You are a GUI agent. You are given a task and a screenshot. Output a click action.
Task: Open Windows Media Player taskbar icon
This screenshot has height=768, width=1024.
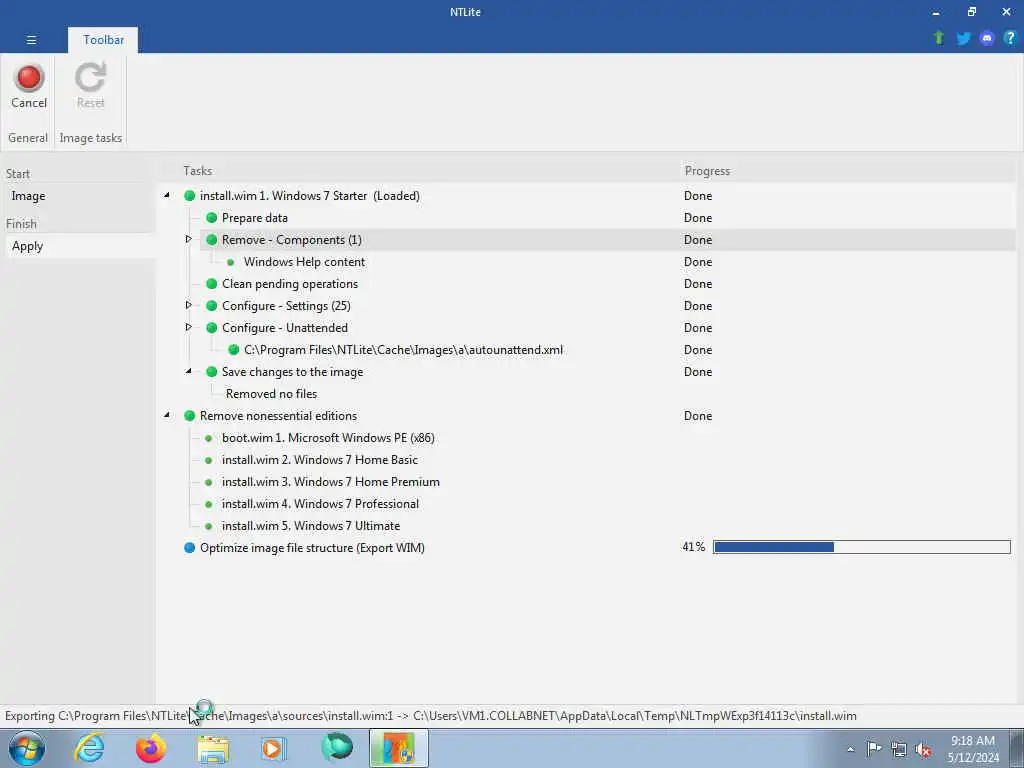pyautogui.click(x=274, y=748)
